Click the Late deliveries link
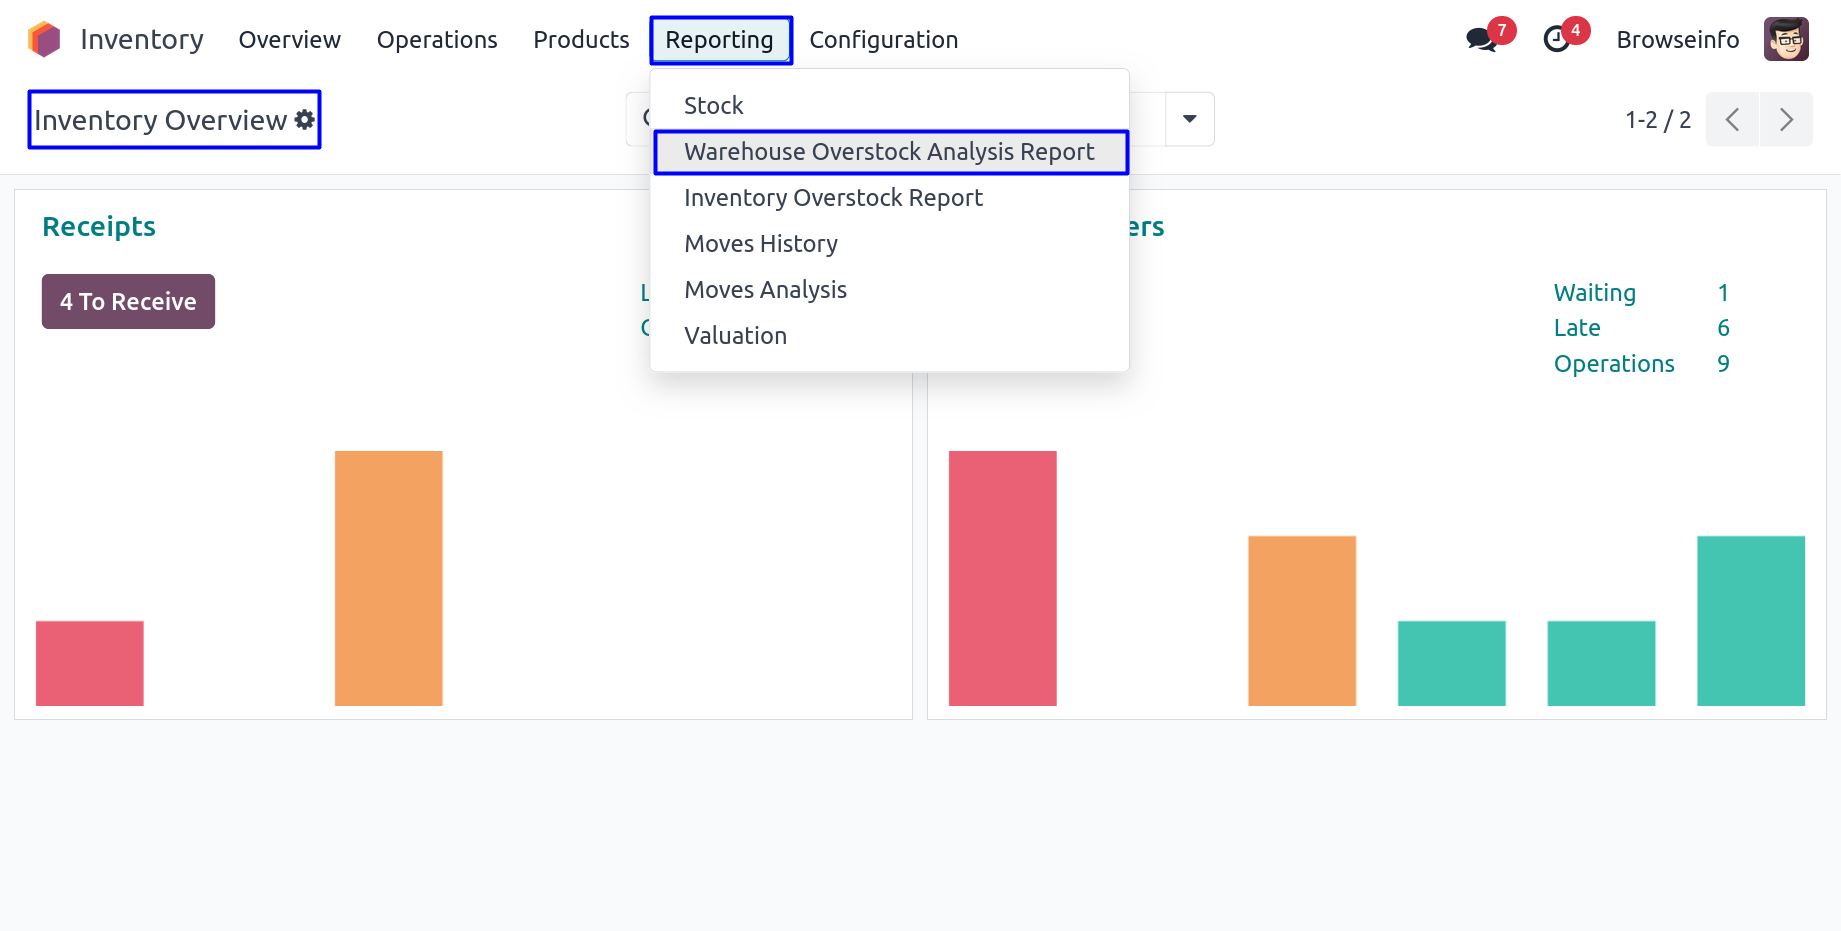The image size is (1841, 931). coord(1577,328)
